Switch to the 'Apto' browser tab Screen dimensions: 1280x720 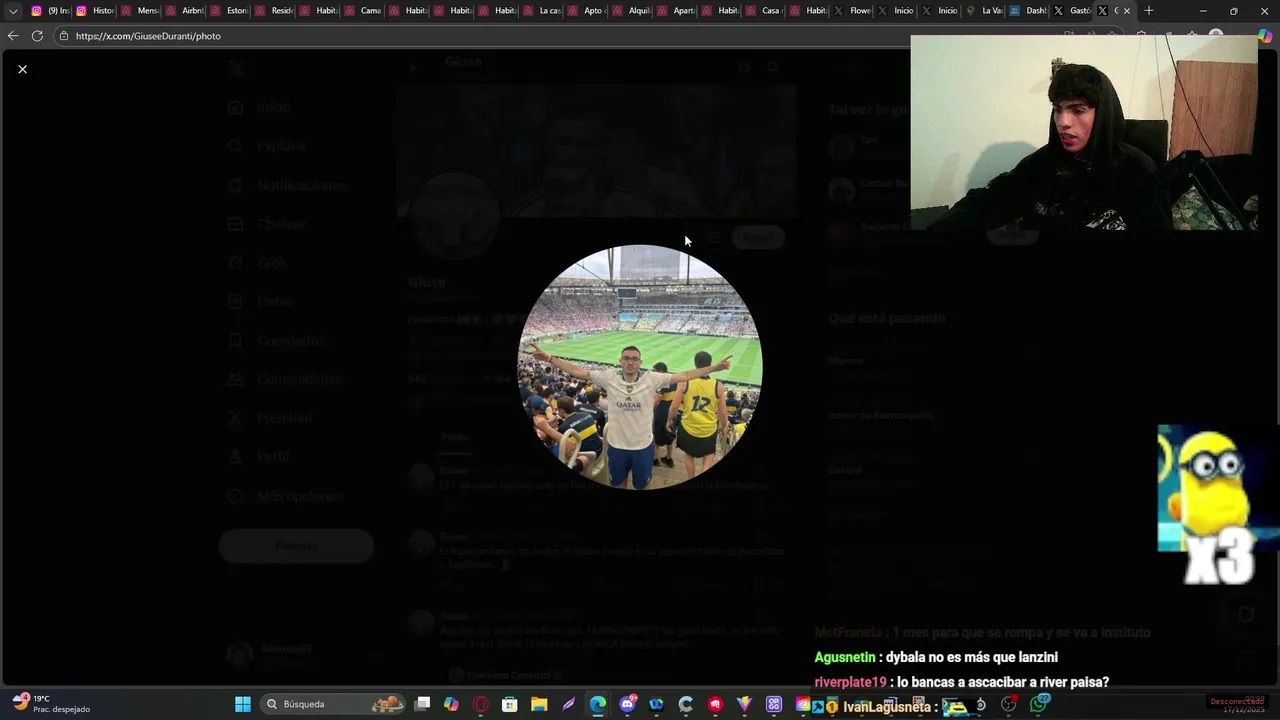tap(586, 11)
